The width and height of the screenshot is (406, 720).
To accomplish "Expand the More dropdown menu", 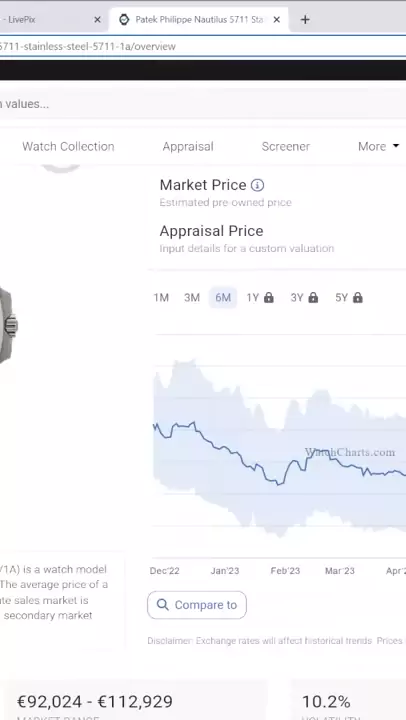I will point(379,146).
